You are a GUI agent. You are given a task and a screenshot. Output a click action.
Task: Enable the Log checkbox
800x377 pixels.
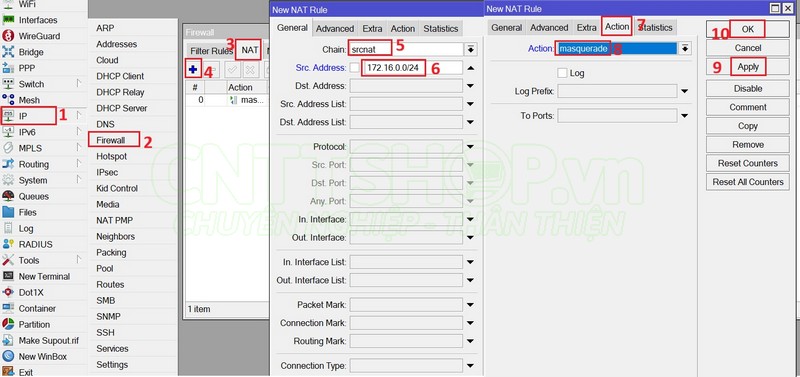coord(562,73)
